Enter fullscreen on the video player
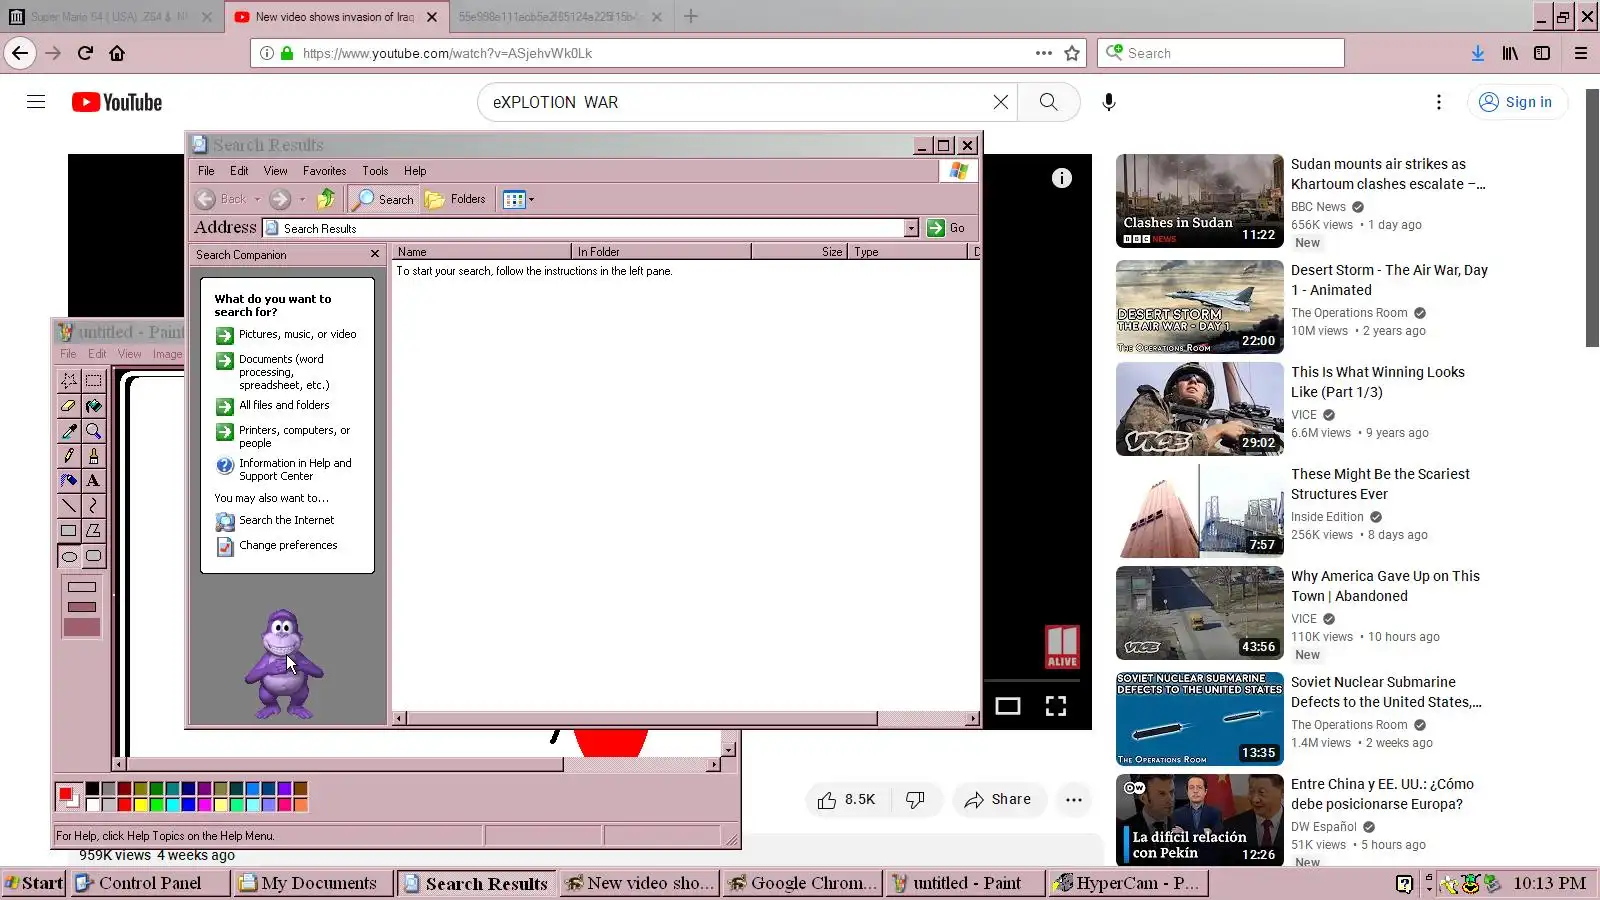Viewport: 1600px width, 900px height. (x=1056, y=706)
